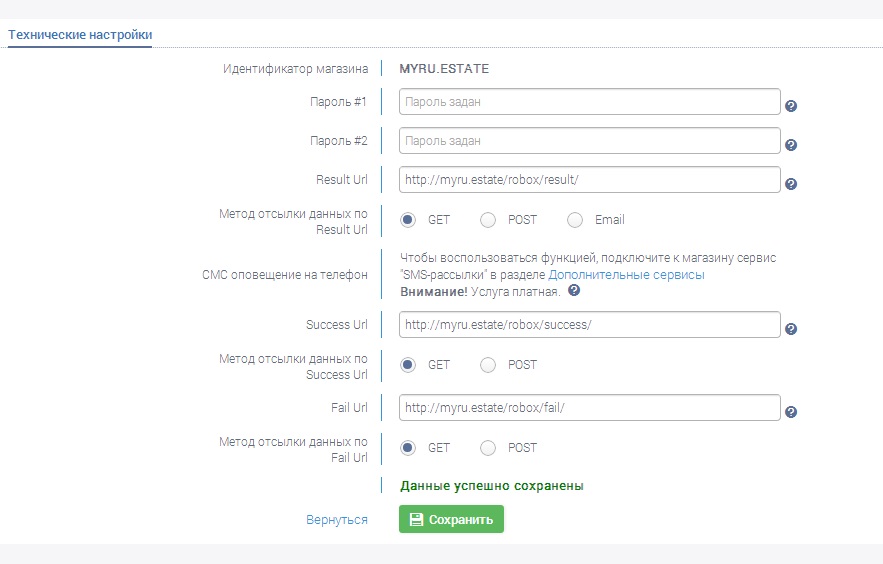The height and width of the screenshot is (564, 883).
Task: Select GET for Result Url method
Action: (408, 220)
